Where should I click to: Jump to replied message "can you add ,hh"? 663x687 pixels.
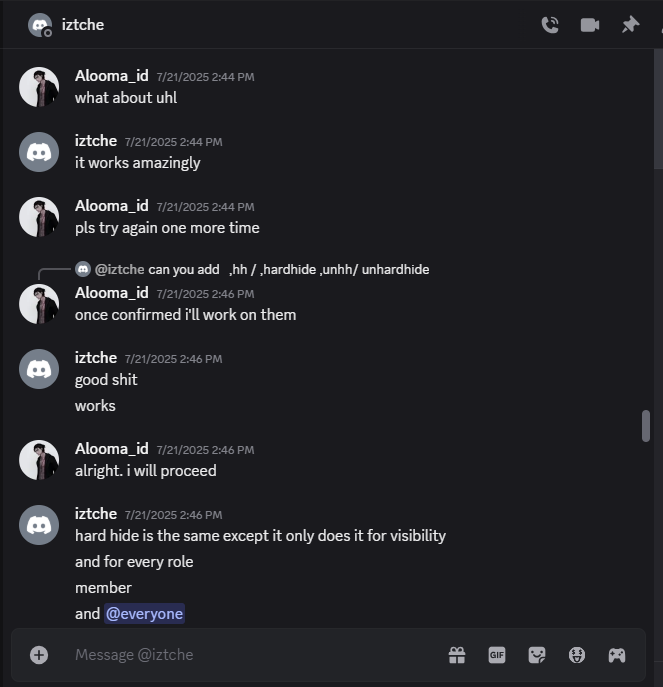[290, 270]
